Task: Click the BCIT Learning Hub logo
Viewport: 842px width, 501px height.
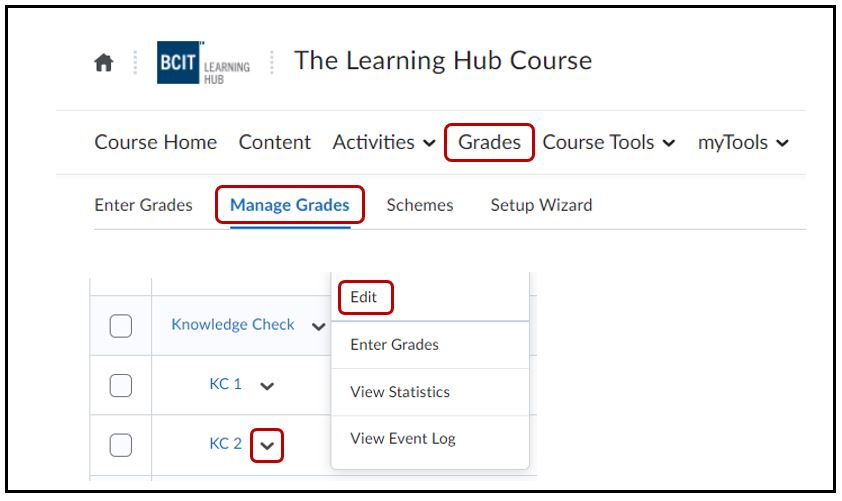Action: tap(204, 64)
